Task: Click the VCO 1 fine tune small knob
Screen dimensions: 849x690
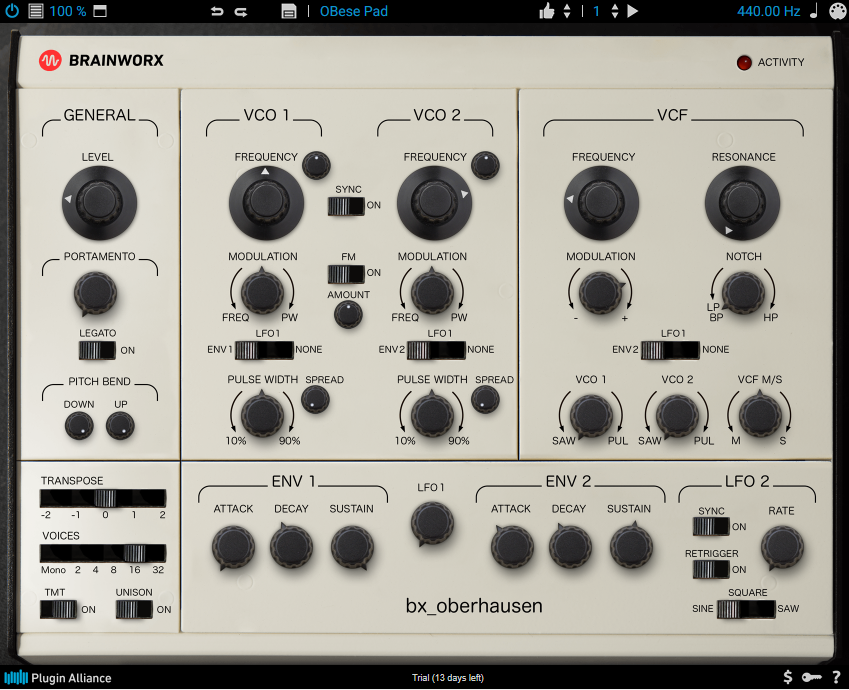Action: pyautogui.click(x=316, y=165)
